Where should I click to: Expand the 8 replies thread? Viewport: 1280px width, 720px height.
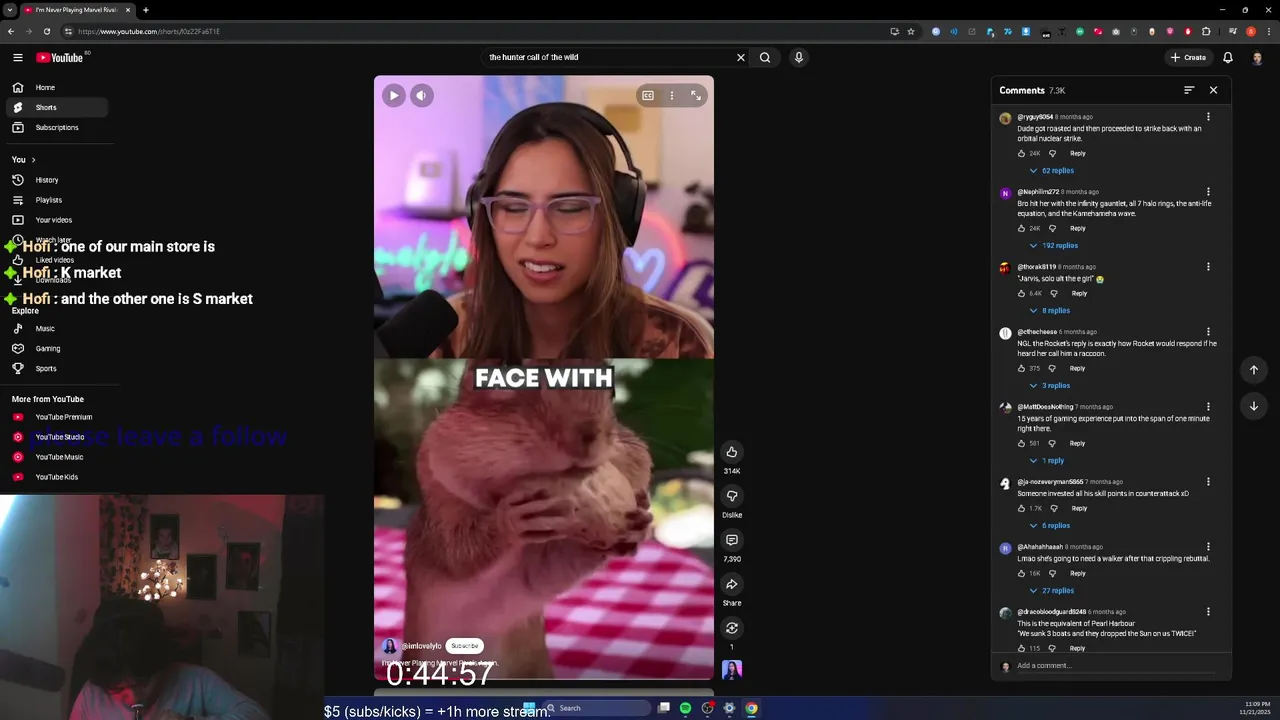pos(1050,311)
